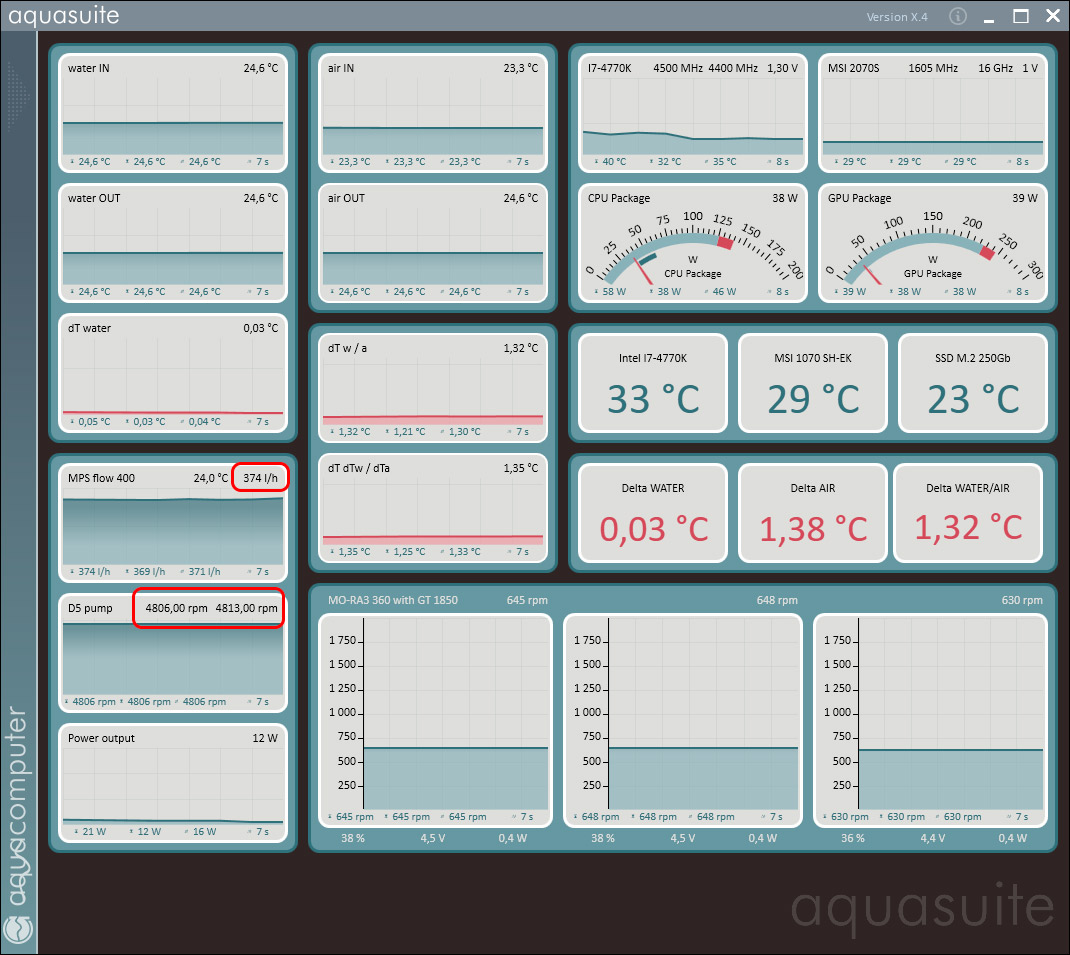The width and height of the screenshot is (1070, 955).
Task: Select the dT dTw / dTa chart
Action: point(433,508)
